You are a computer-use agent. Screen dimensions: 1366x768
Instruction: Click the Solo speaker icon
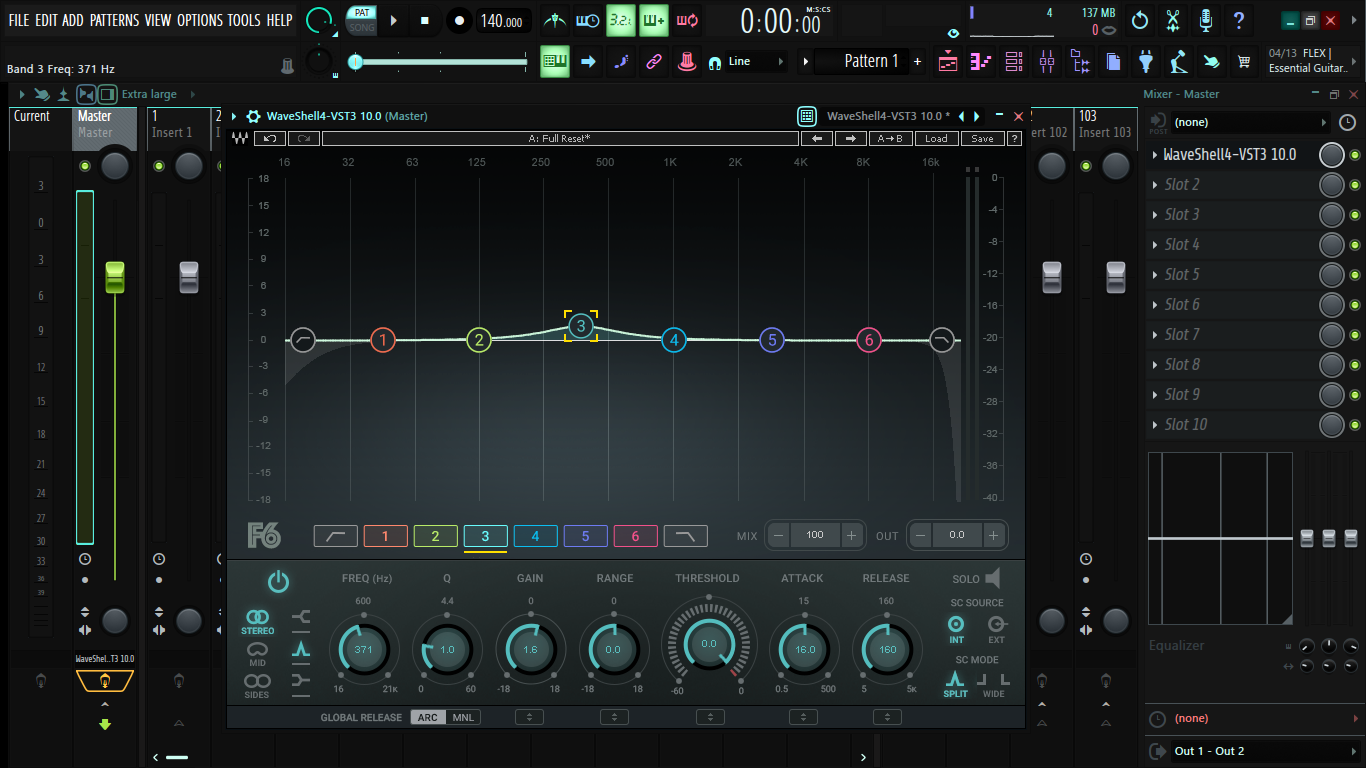coord(992,578)
